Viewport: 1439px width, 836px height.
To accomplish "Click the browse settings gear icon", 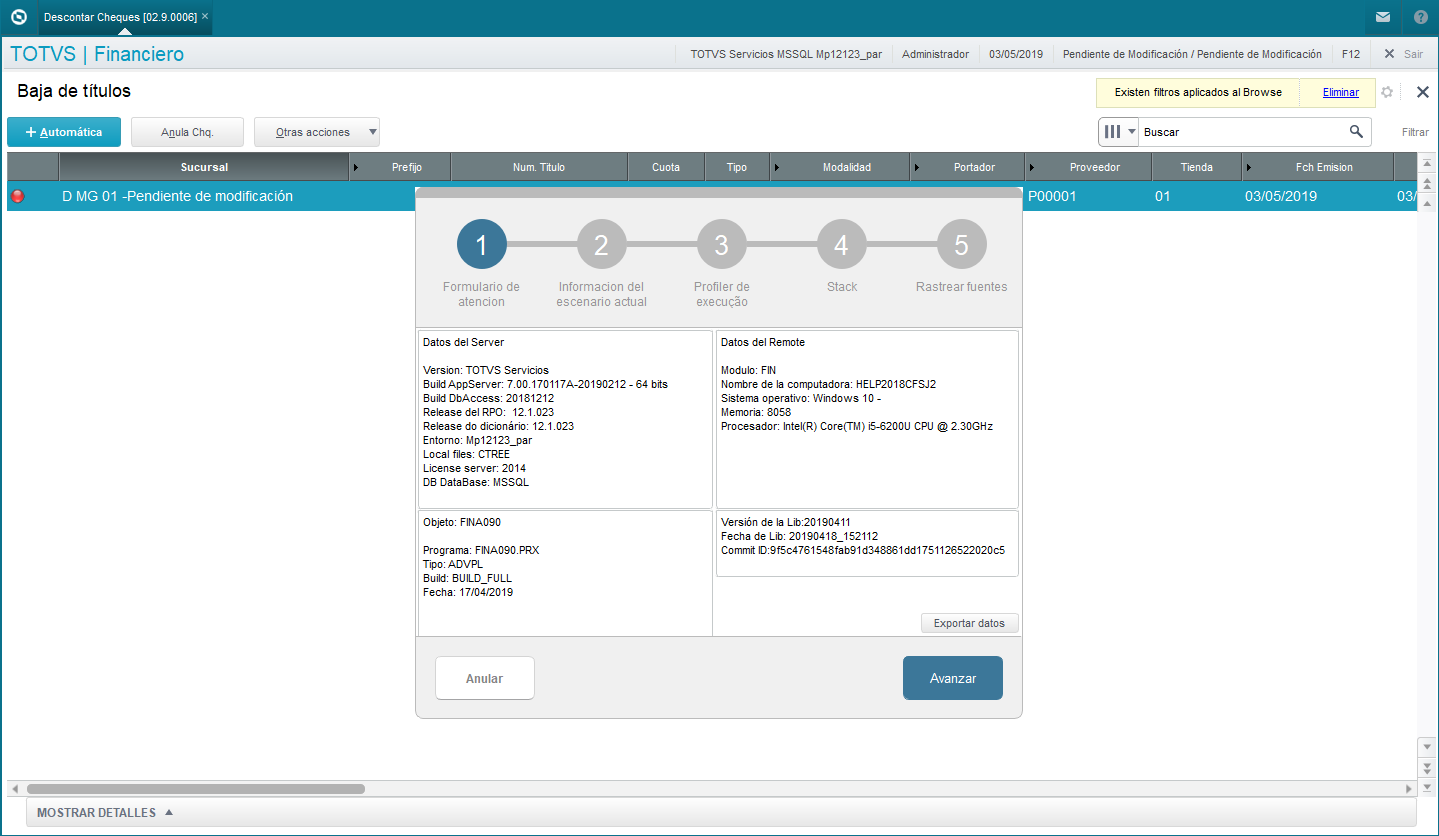I will click(1387, 92).
